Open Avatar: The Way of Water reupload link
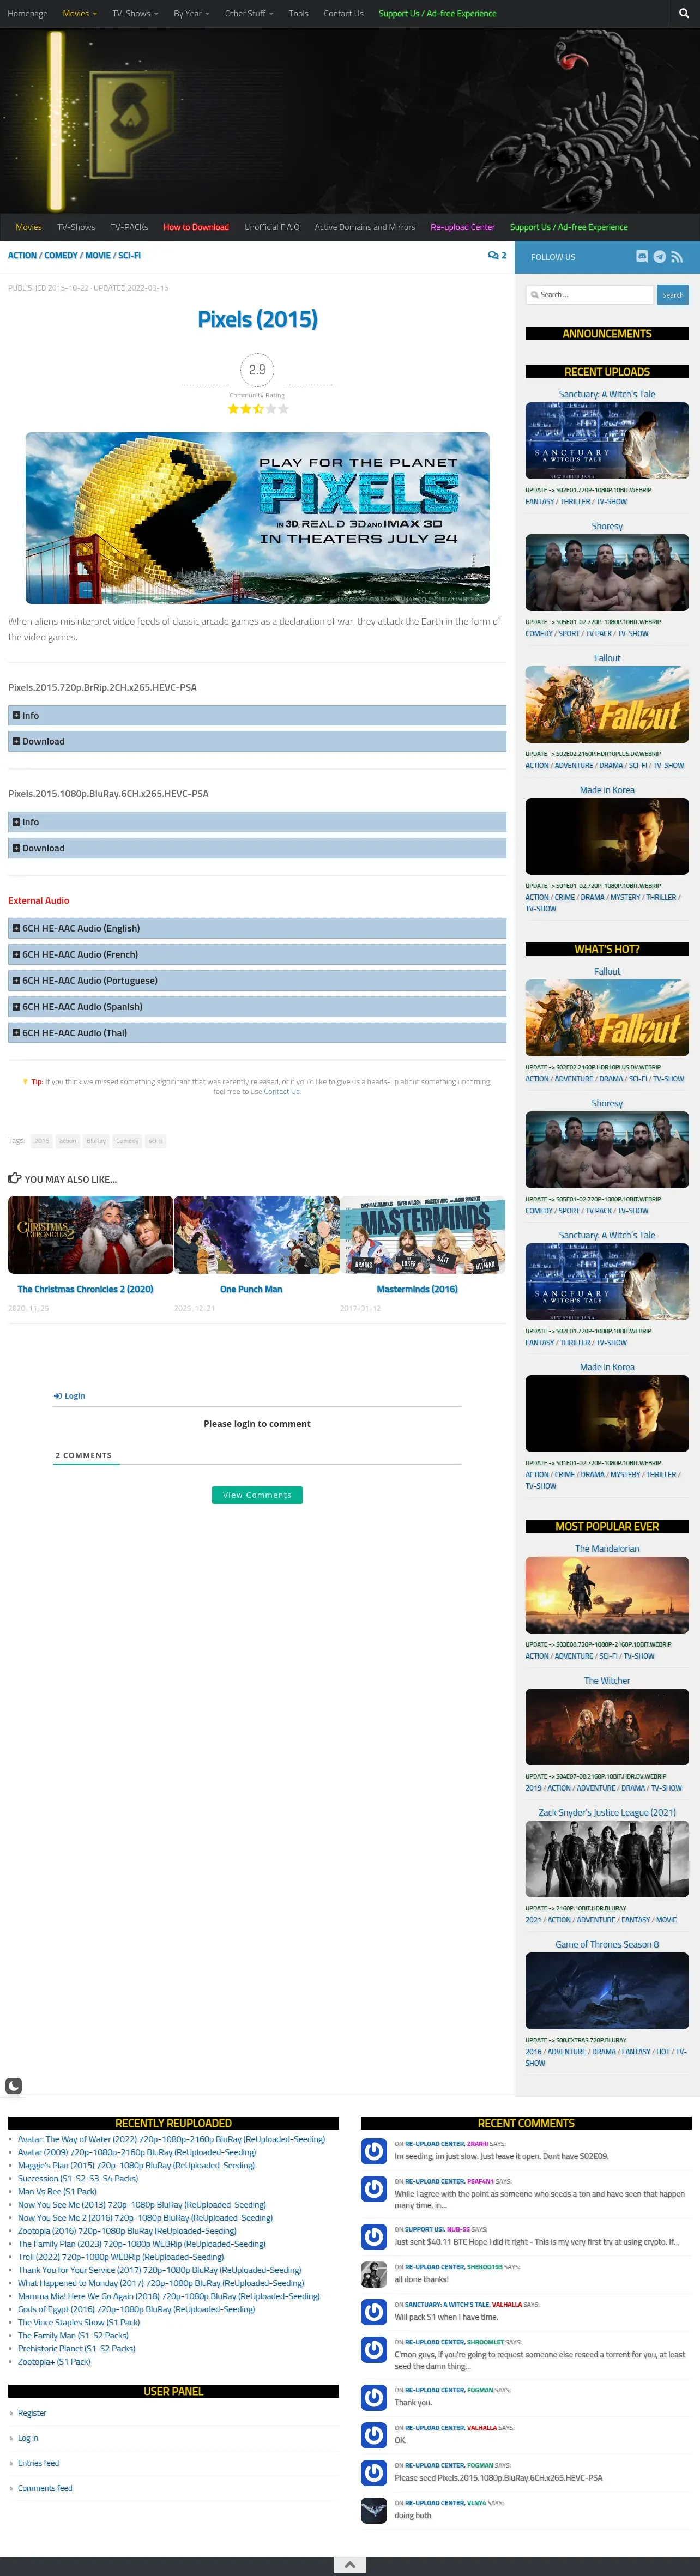 (x=171, y=2140)
